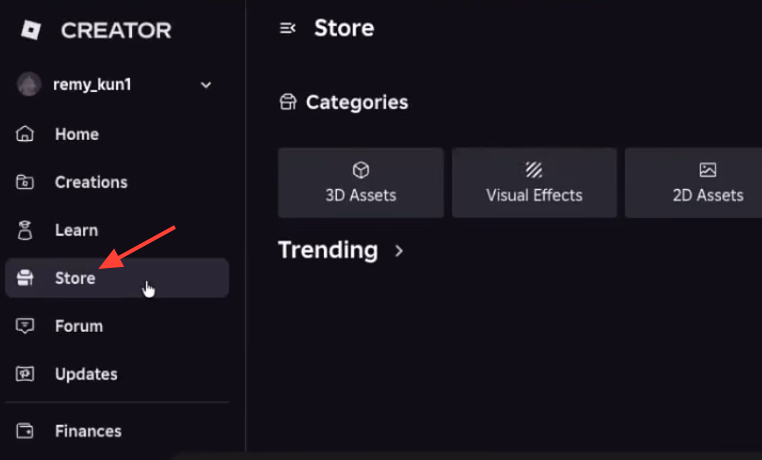
Task: Click the Creations folder icon
Action: (25, 182)
